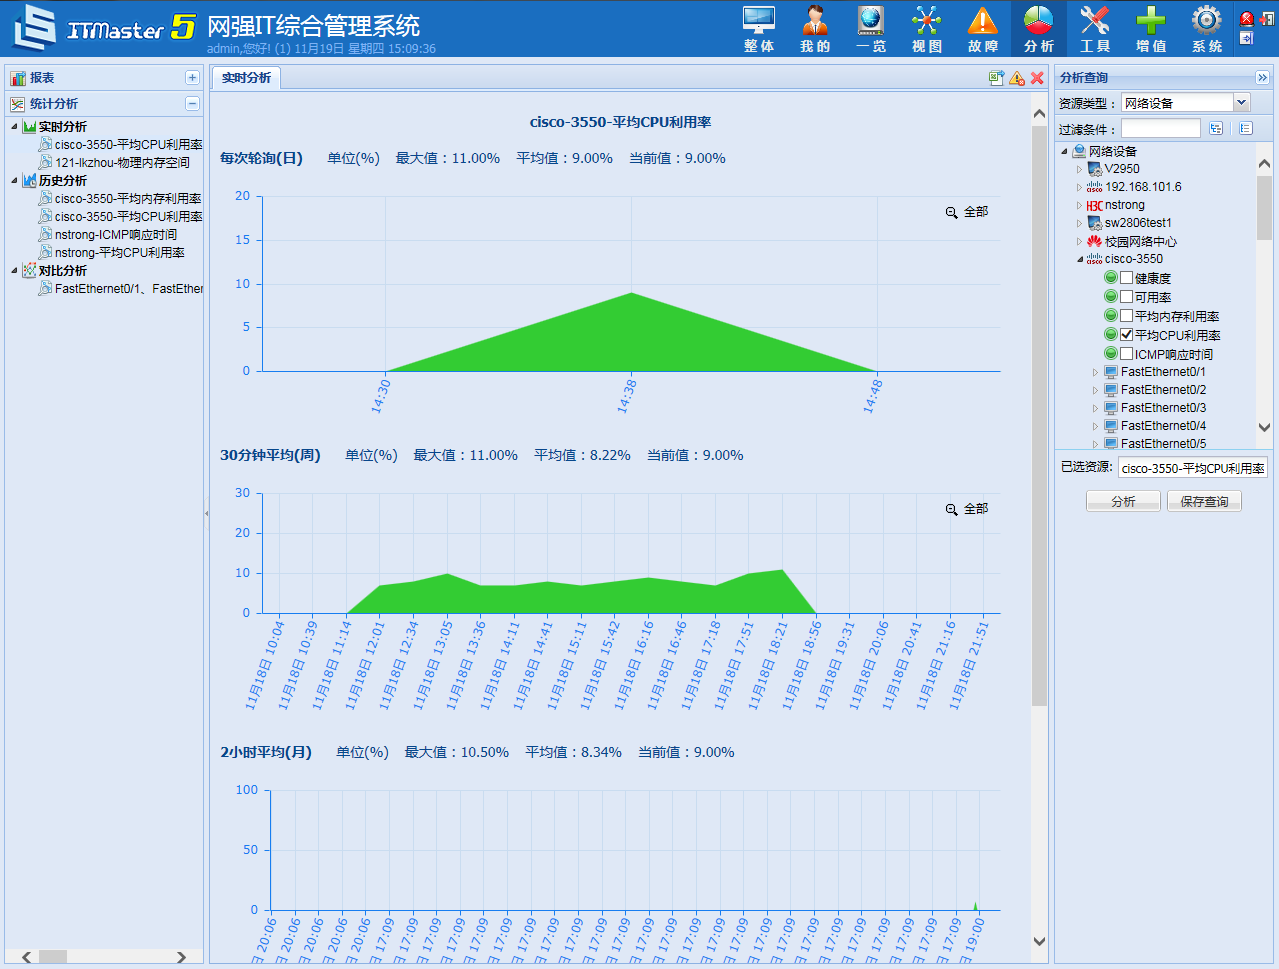
Task: Click the V2950 device icon
Action: click(x=1094, y=169)
